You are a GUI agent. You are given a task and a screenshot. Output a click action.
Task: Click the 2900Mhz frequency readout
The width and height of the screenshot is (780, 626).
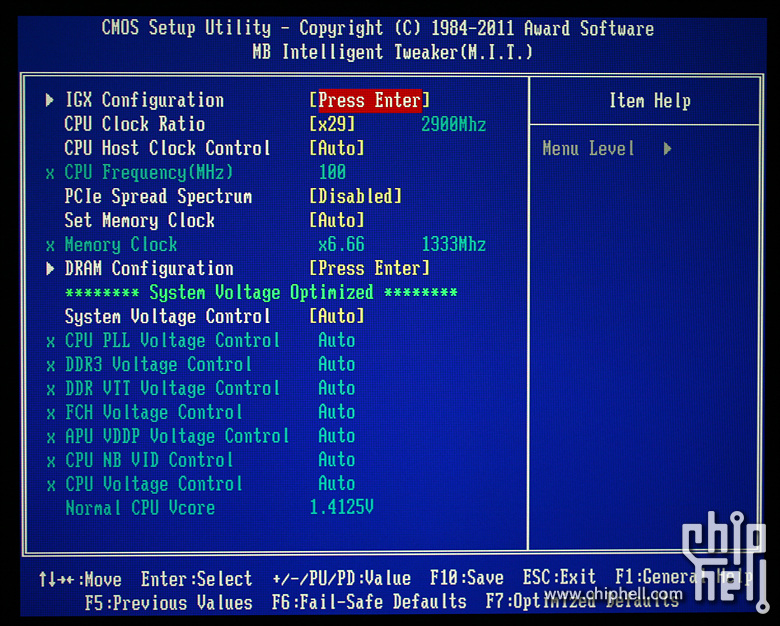click(453, 124)
